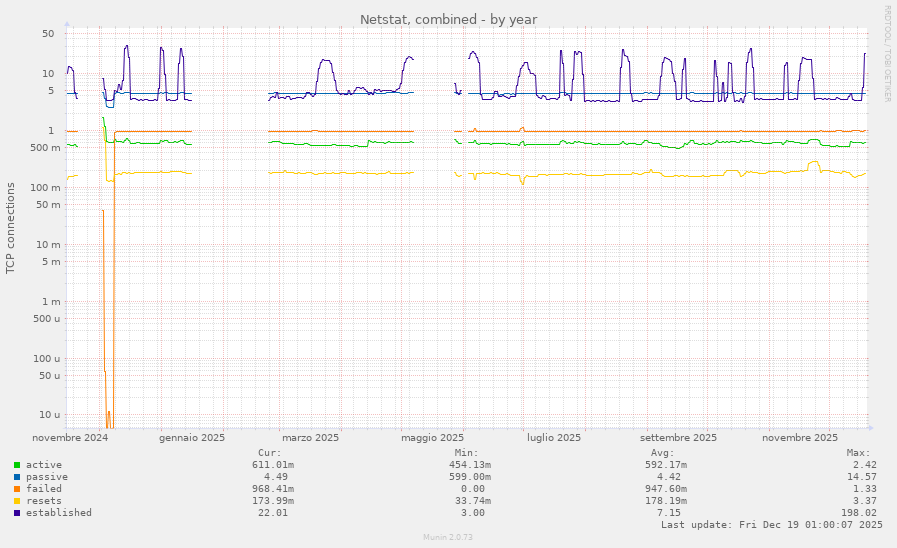Click the 'resets' legend label
Viewport: 897px width, 548px height.
point(43,501)
